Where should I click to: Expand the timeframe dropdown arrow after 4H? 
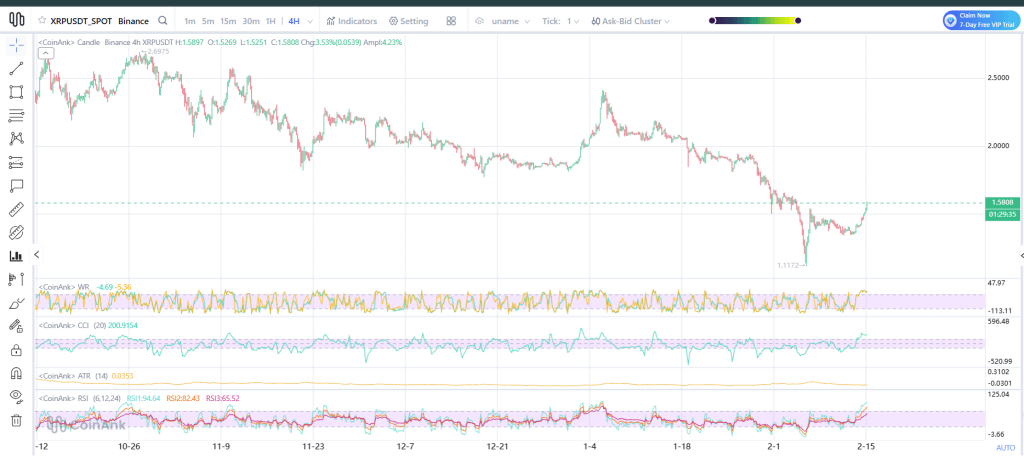(x=312, y=20)
